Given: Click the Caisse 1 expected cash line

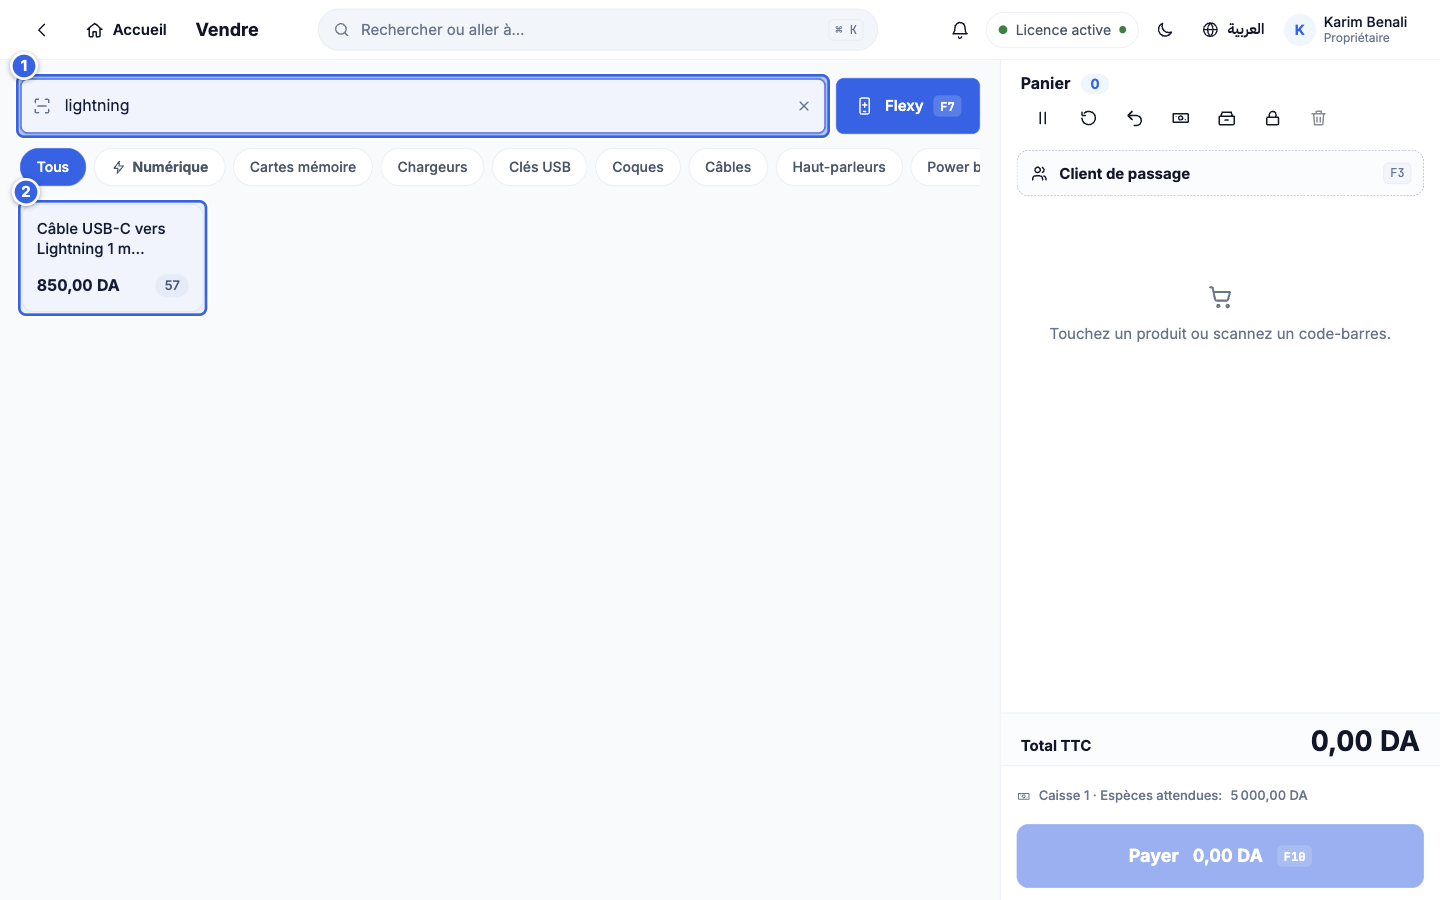Looking at the screenshot, I should coord(1162,796).
